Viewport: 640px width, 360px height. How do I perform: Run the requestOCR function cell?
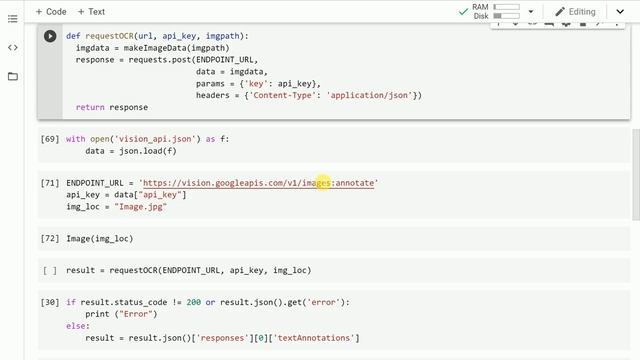coord(50,36)
